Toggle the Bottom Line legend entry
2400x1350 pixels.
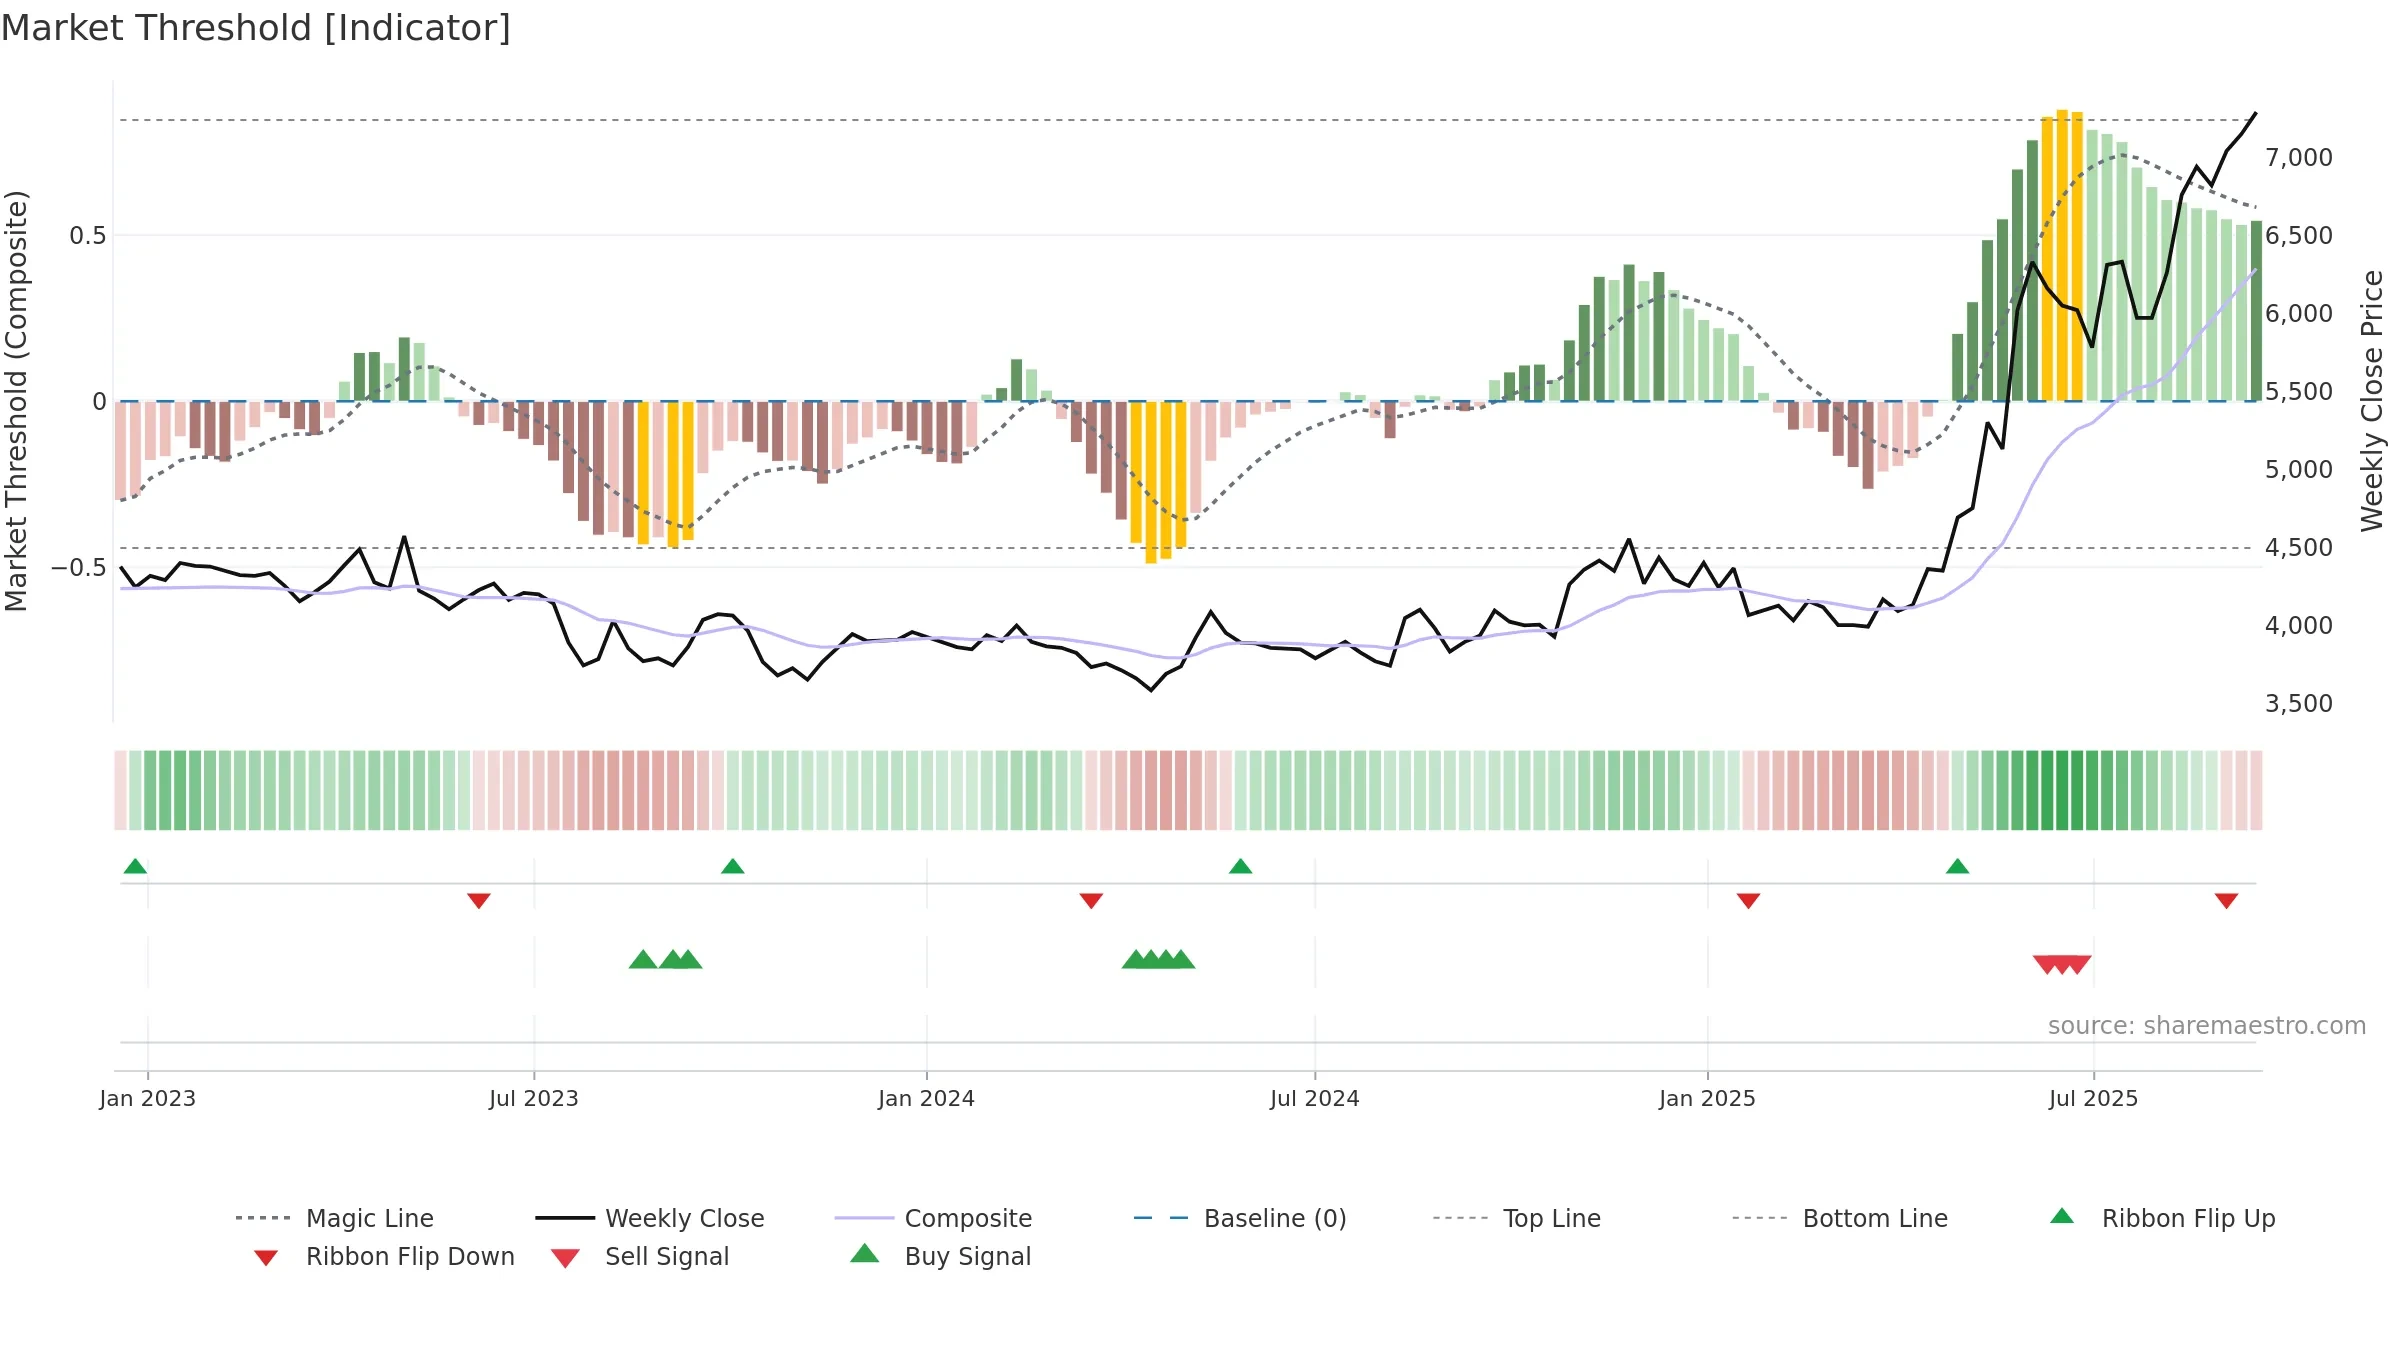(1840, 1218)
